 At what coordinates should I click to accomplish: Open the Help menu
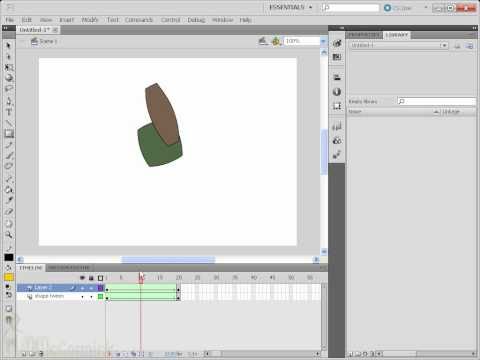pyautogui.click(x=246, y=20)
